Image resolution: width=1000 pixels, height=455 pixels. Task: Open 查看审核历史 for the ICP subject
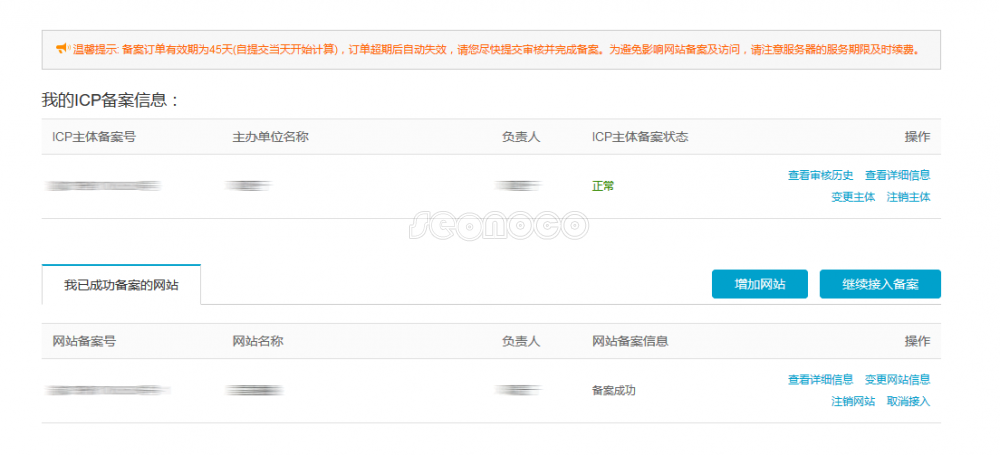point(820,175)
